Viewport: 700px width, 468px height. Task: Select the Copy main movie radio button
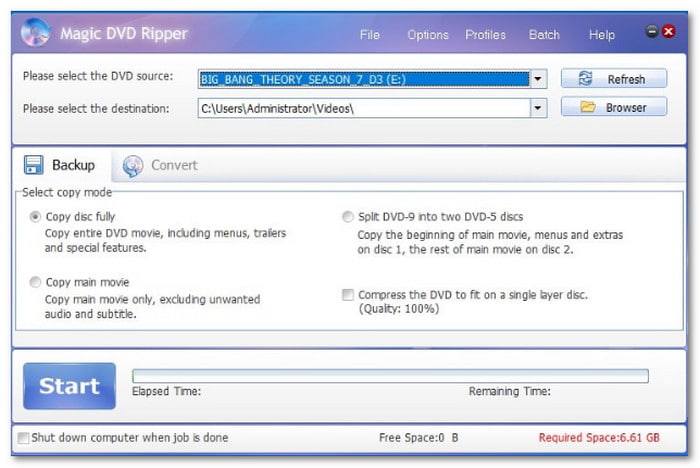point(35,282)
